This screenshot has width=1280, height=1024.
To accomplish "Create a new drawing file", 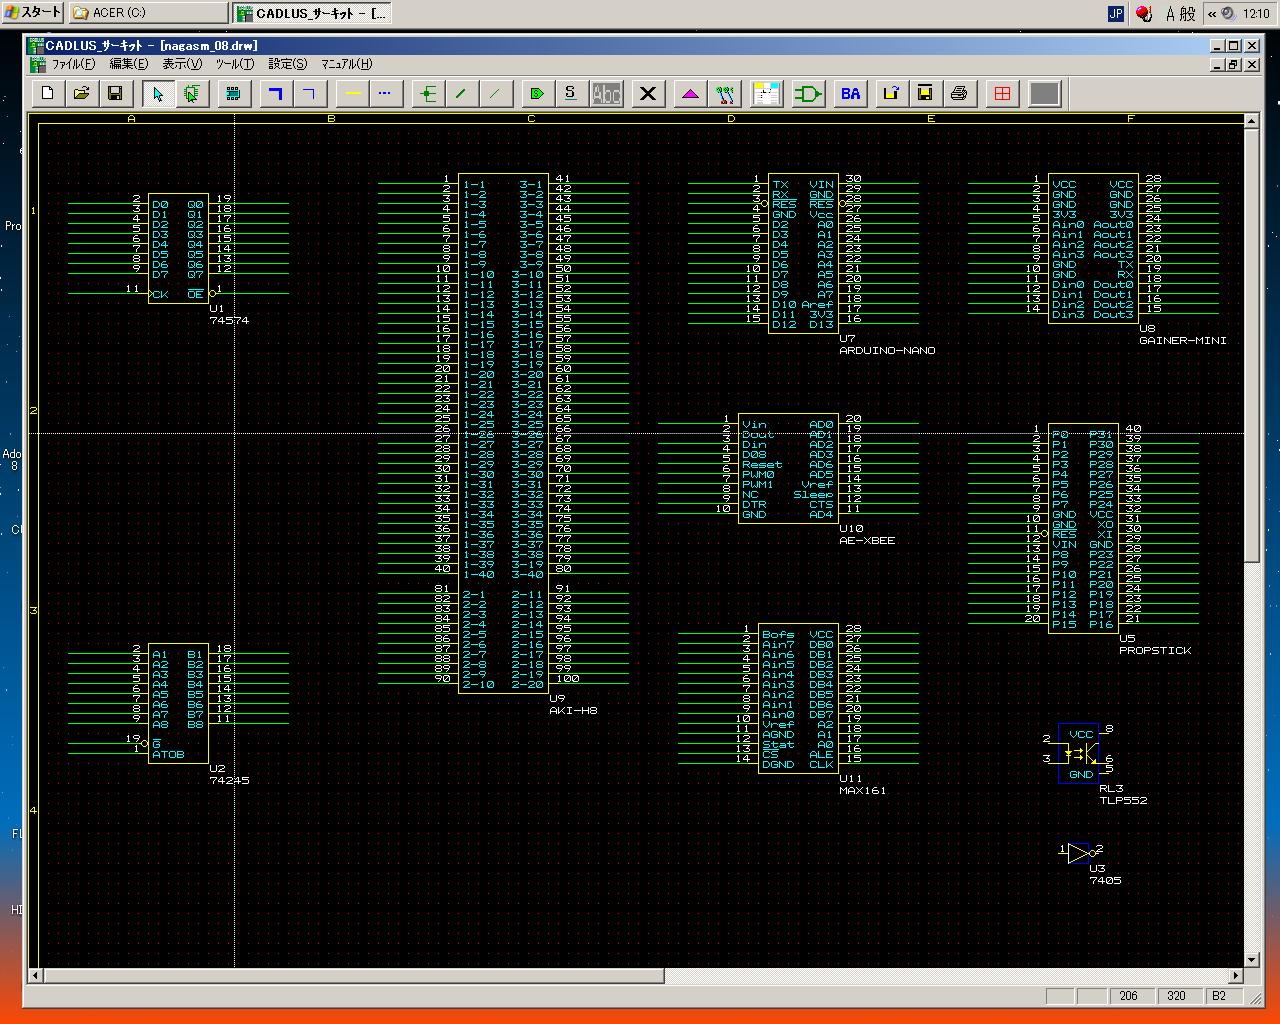I will point(48,94).
